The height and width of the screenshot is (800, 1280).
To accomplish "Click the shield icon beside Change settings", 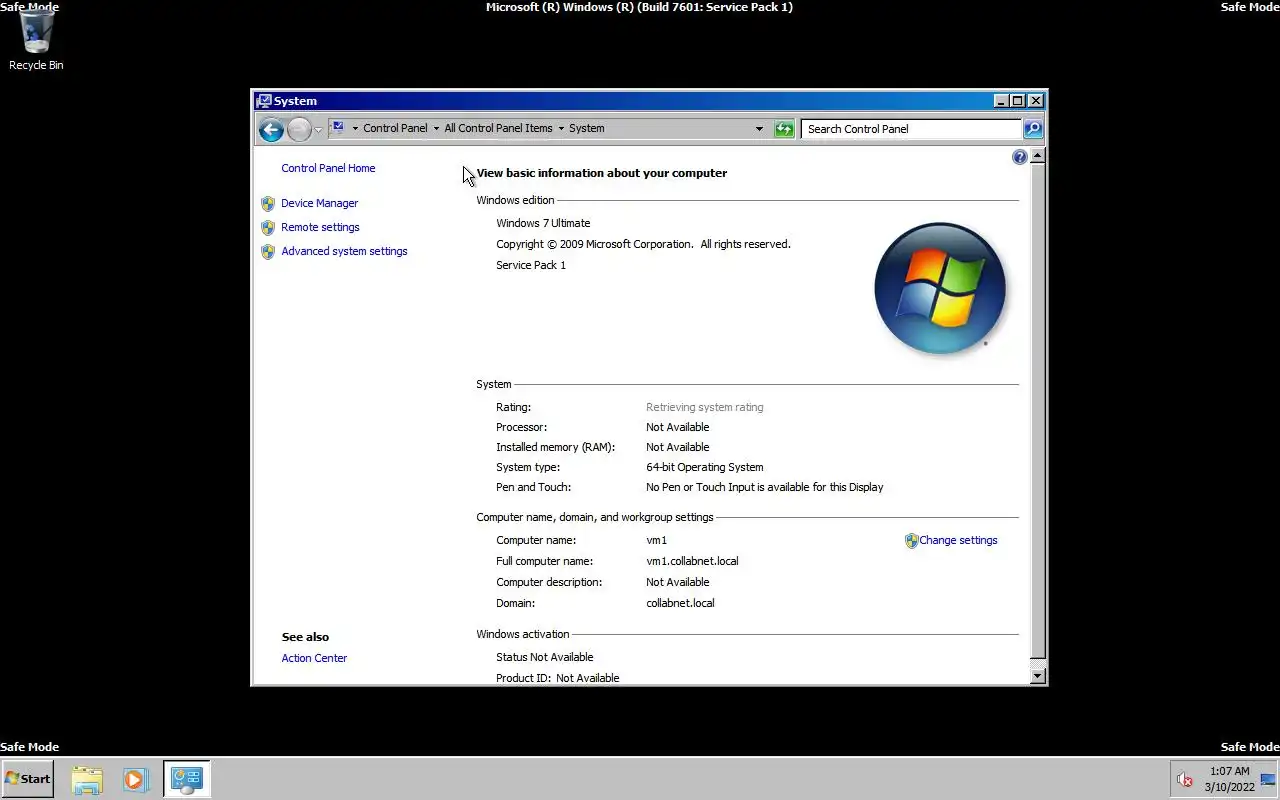I will pos(911,541).
